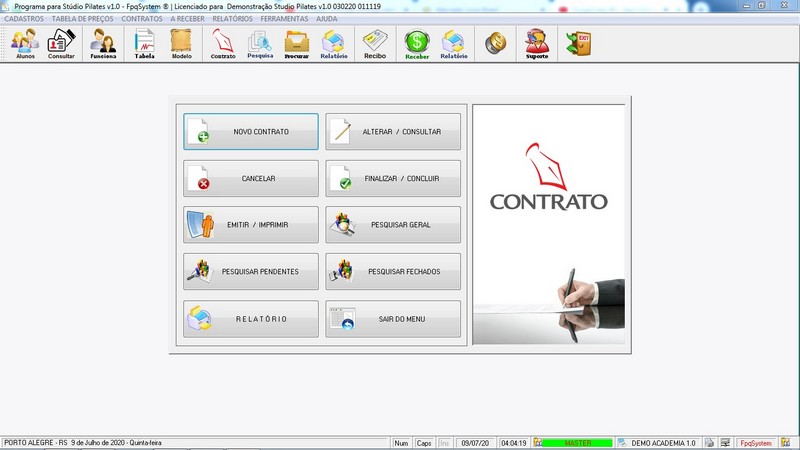Open the Relatório icon next to Receber
This screenshot has height=450, width=800.
click(454, 44)
